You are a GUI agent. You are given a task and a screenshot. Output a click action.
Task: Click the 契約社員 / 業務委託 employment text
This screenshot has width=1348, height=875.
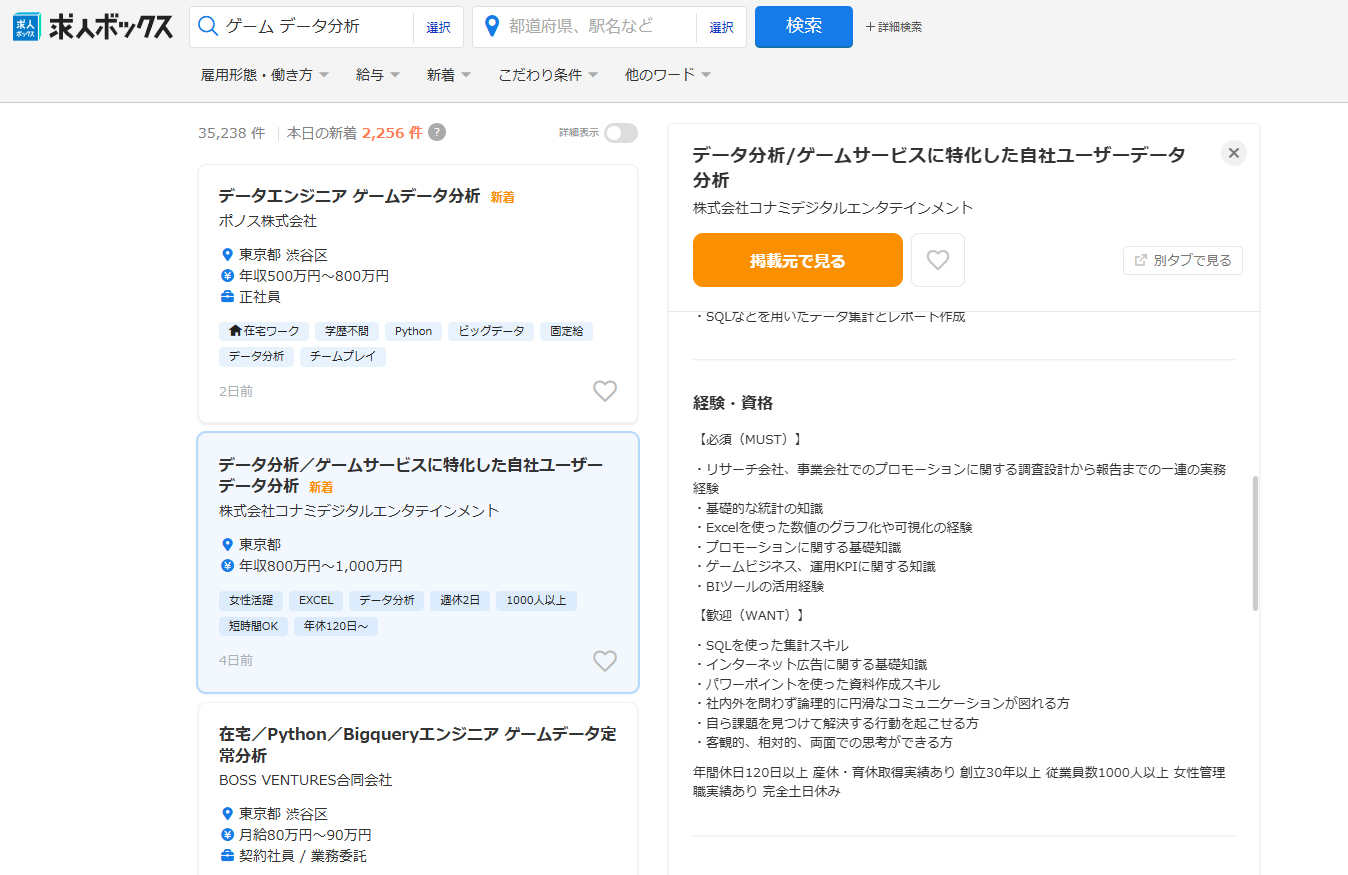pyautogui.click(x=303, y=856)
